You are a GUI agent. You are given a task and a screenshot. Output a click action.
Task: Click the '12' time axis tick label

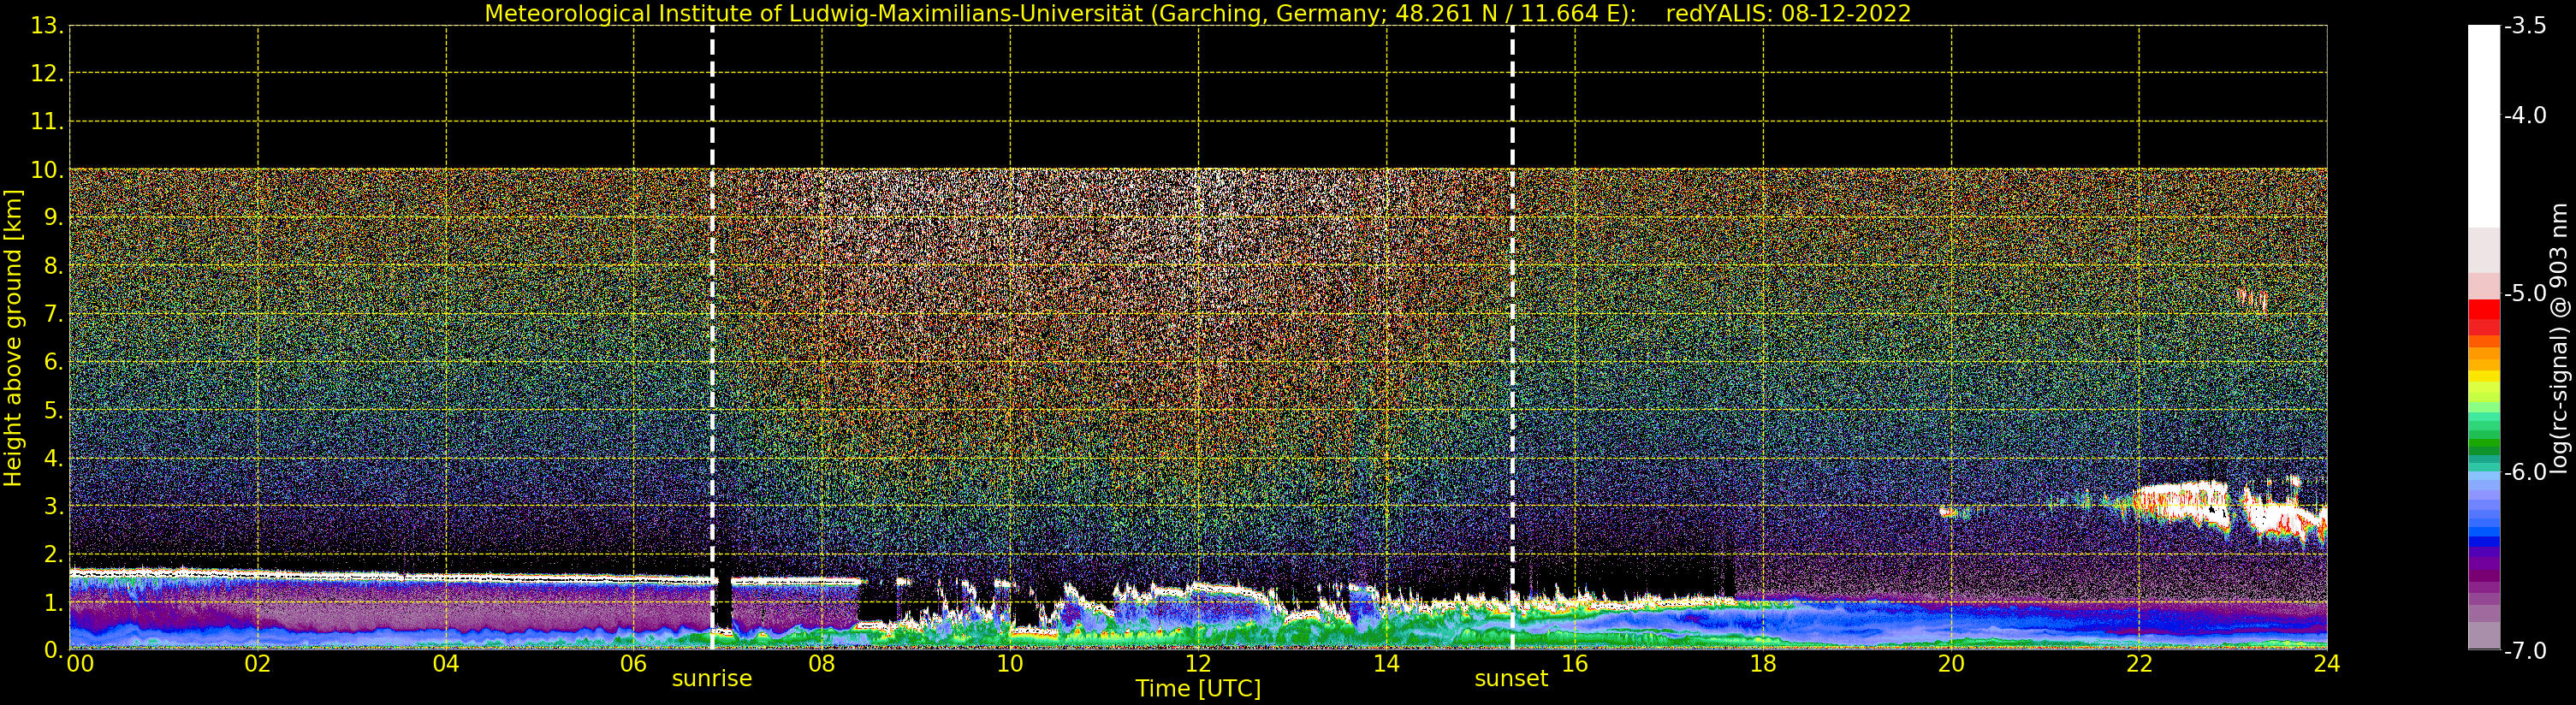pyautogui.click(x=1198, y=664)
